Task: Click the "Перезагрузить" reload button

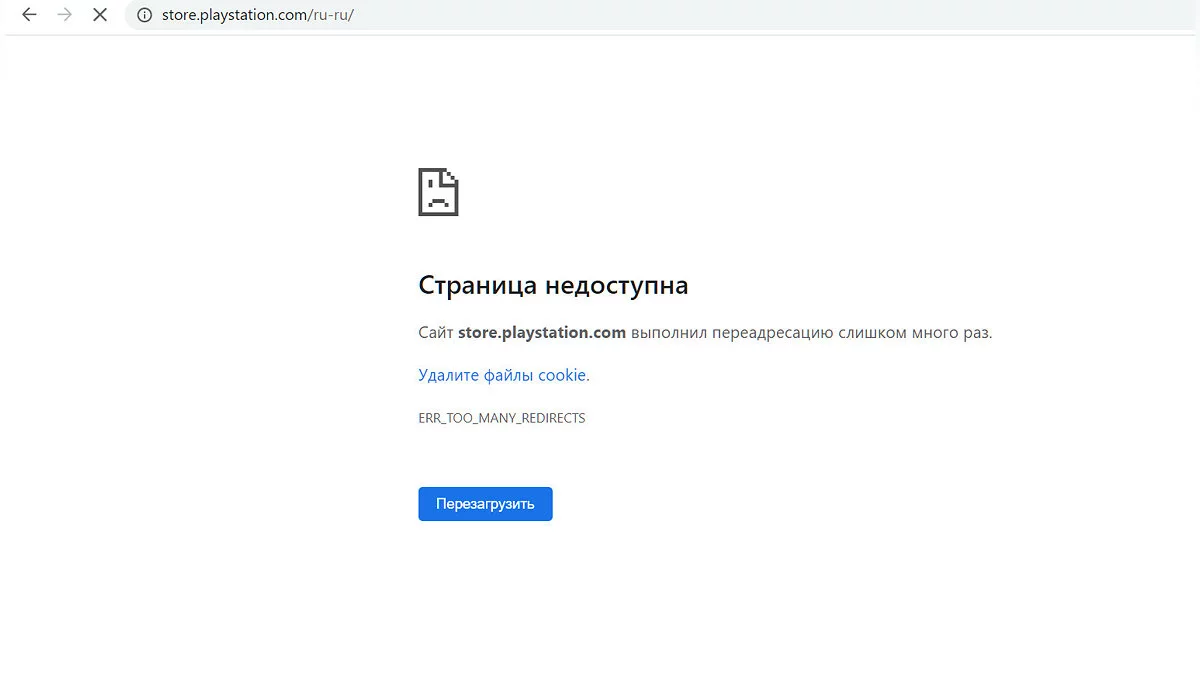Action: click(x=485, y=504)
